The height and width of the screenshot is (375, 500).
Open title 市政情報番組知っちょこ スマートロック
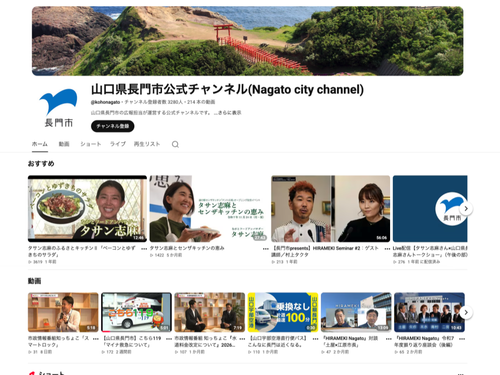pyautogui.click(x=59, y=342)
